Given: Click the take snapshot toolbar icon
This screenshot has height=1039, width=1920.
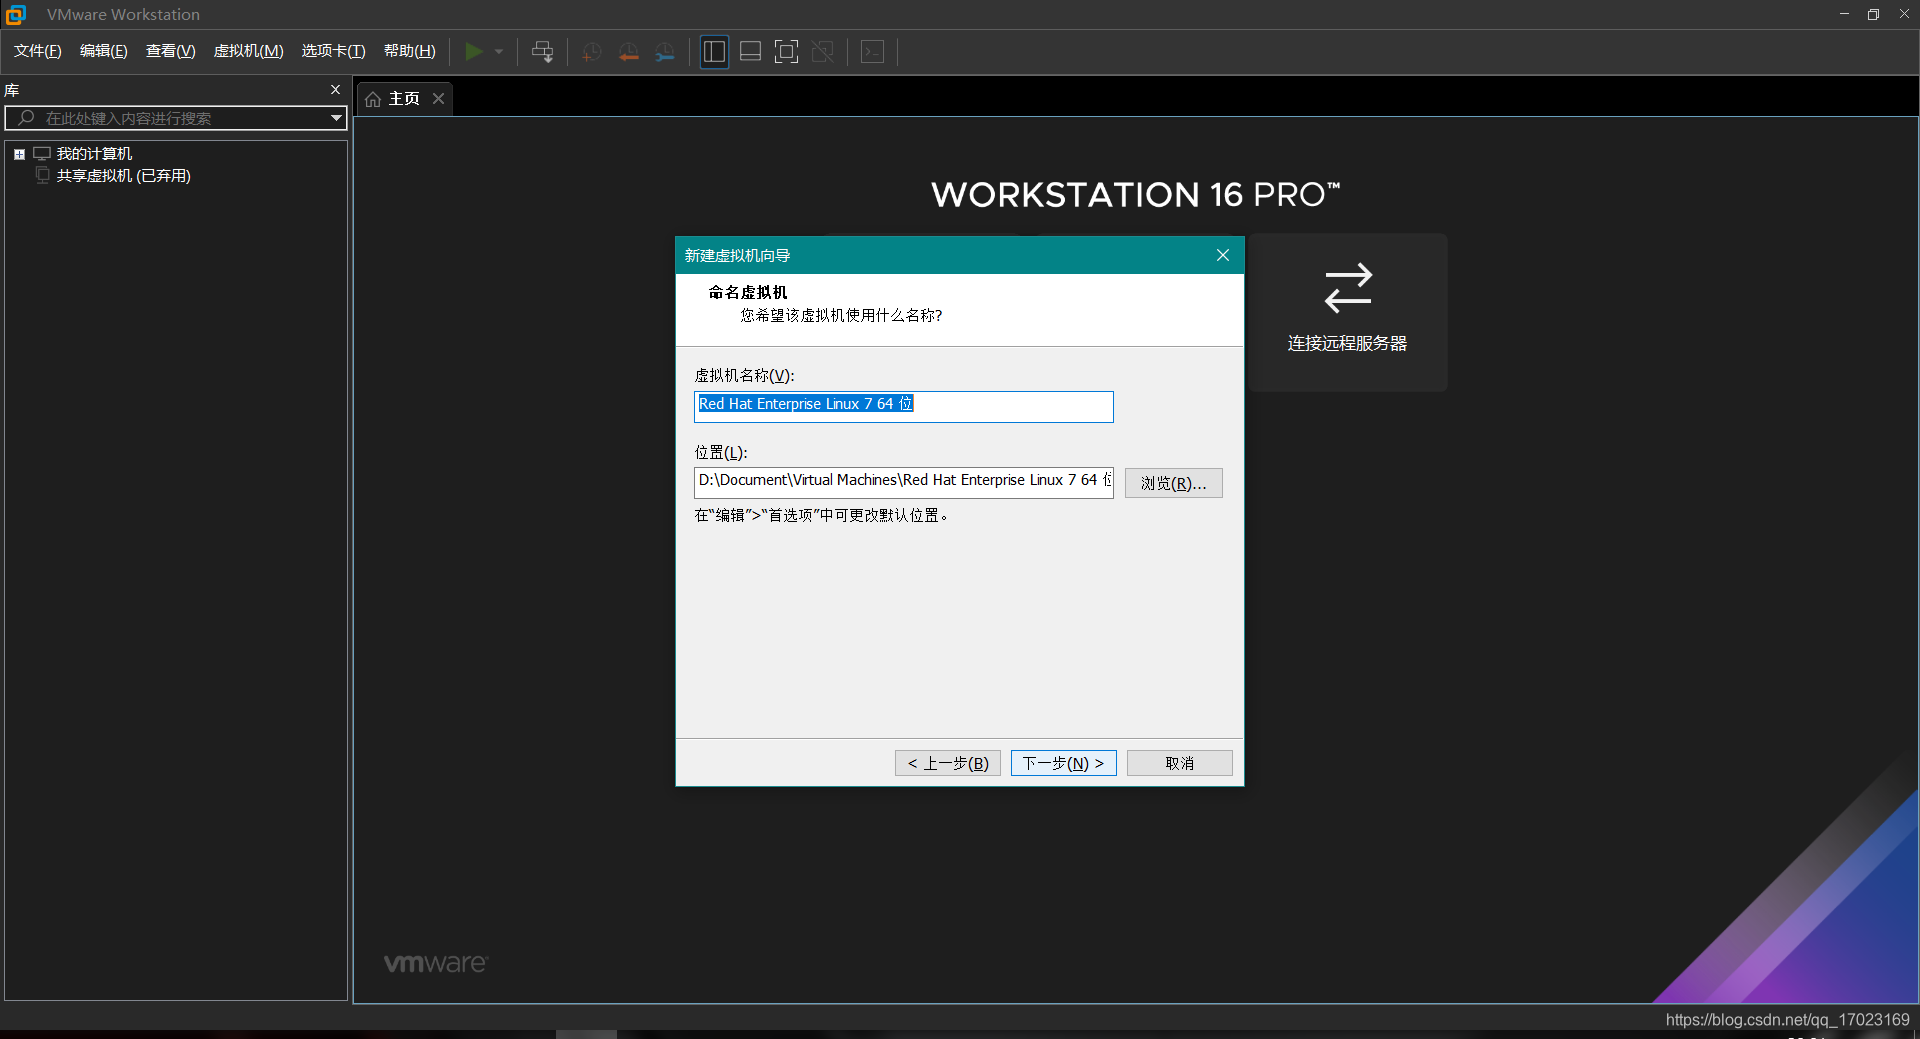Looking at the screenshot, I should pyautogui.click(x=591, y=52).
